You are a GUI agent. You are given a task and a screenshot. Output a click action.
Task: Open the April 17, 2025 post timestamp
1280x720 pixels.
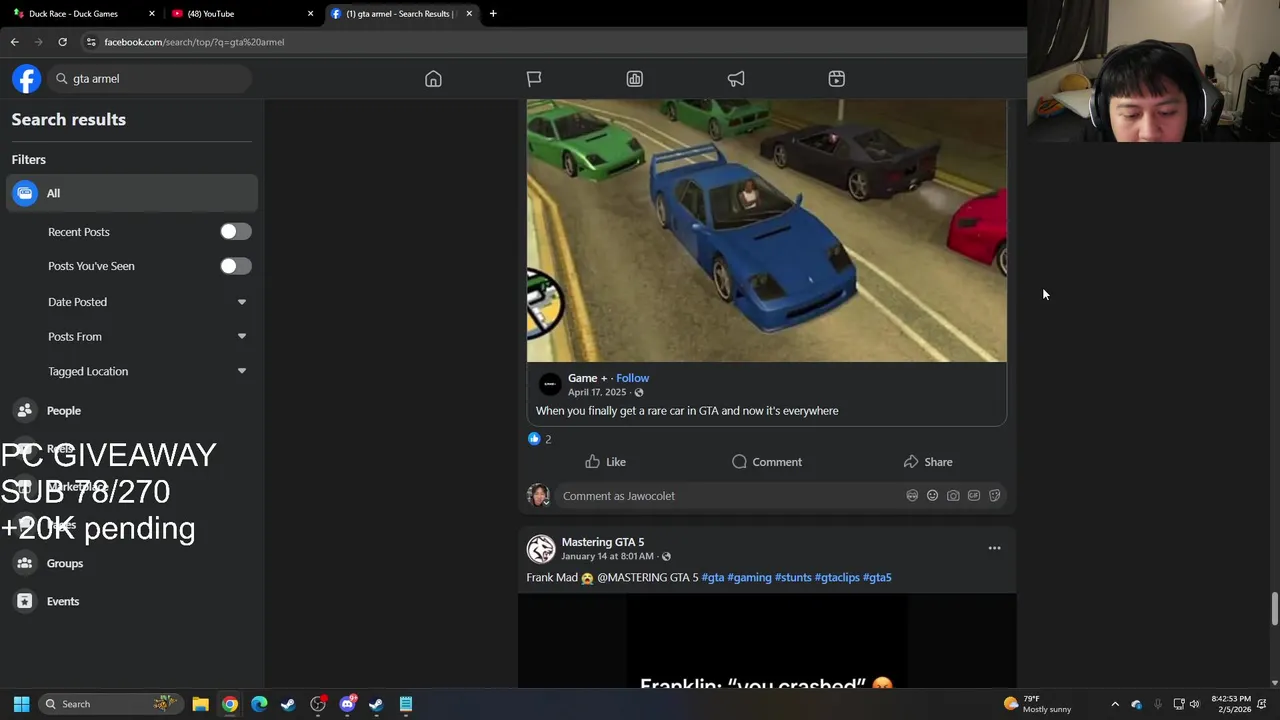[x=597, y=392]
